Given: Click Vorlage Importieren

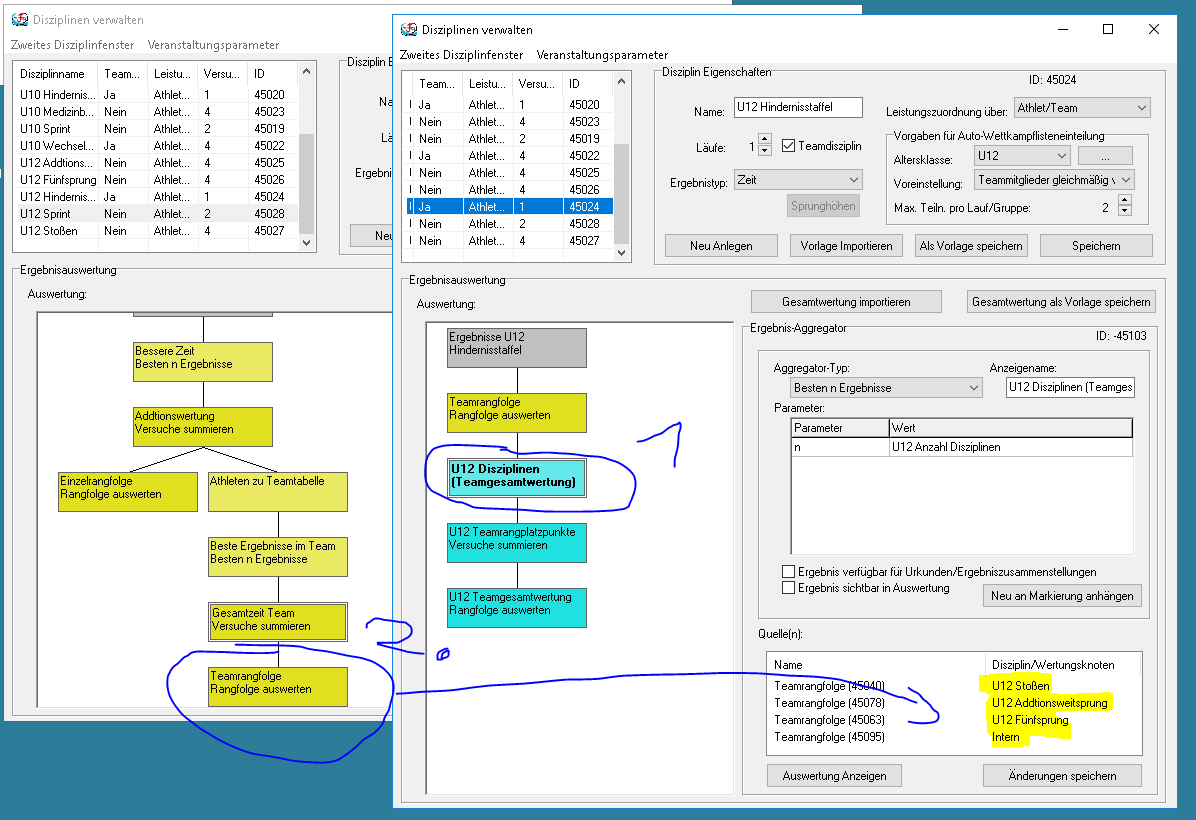Looking at the screenshot, I should pyautogui.click(x=847, y=246).
